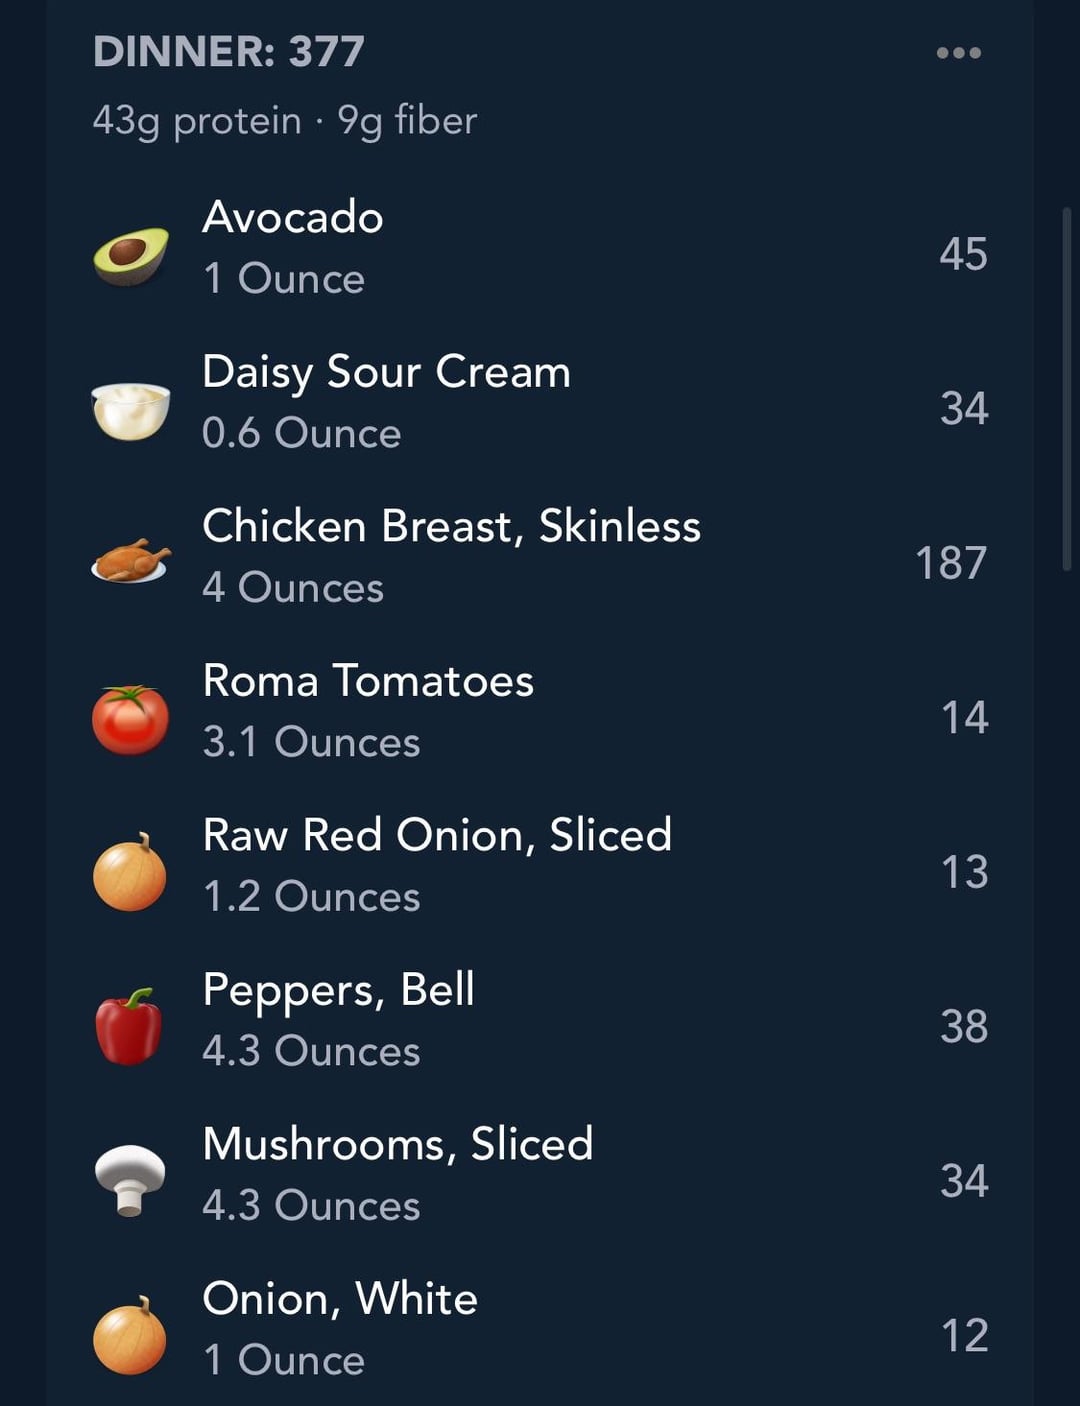Image resolution: width=1080 pixels, height=1406 pixels.
Task: Tap the sour cream bowl icon
Action: pyautogui.click(x=131, y=410)
